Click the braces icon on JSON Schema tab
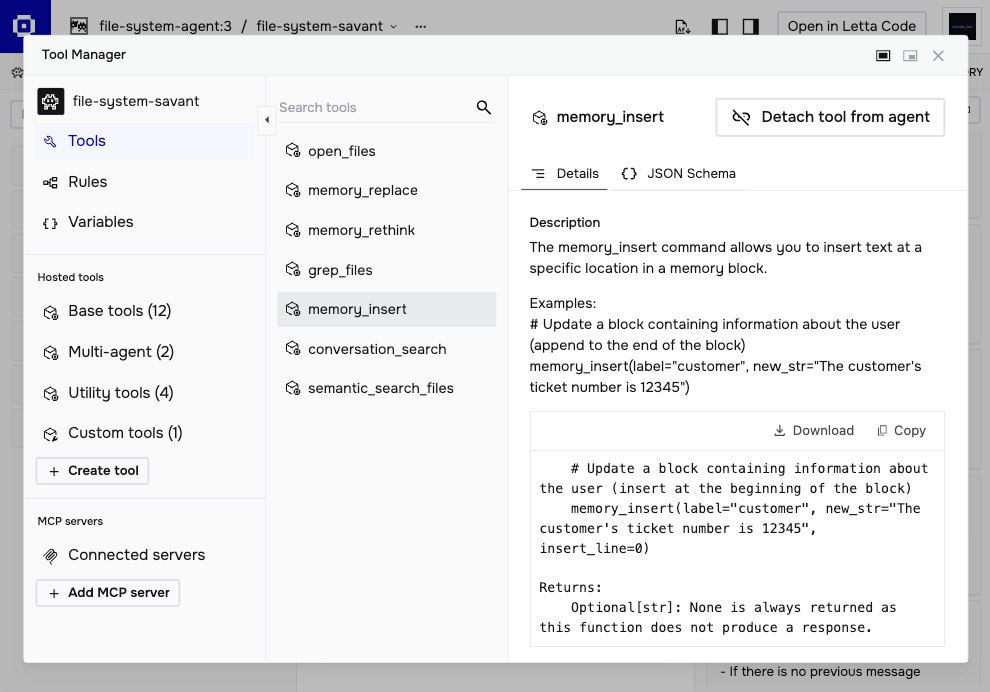 click(629, 174)
